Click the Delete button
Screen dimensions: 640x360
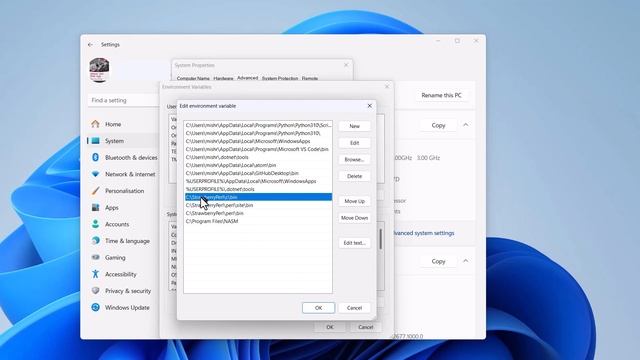click(x=354, y=176)
